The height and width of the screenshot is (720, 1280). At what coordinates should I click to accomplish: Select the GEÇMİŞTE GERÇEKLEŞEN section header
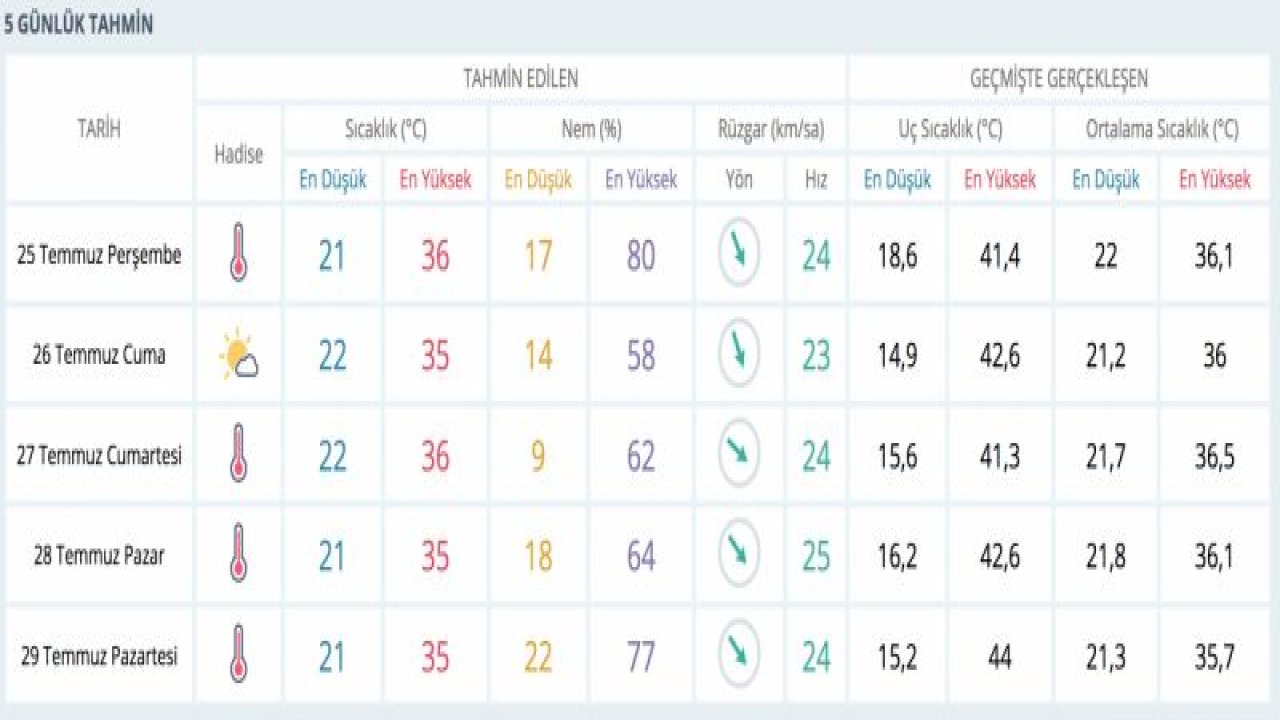pos(1058,79)
